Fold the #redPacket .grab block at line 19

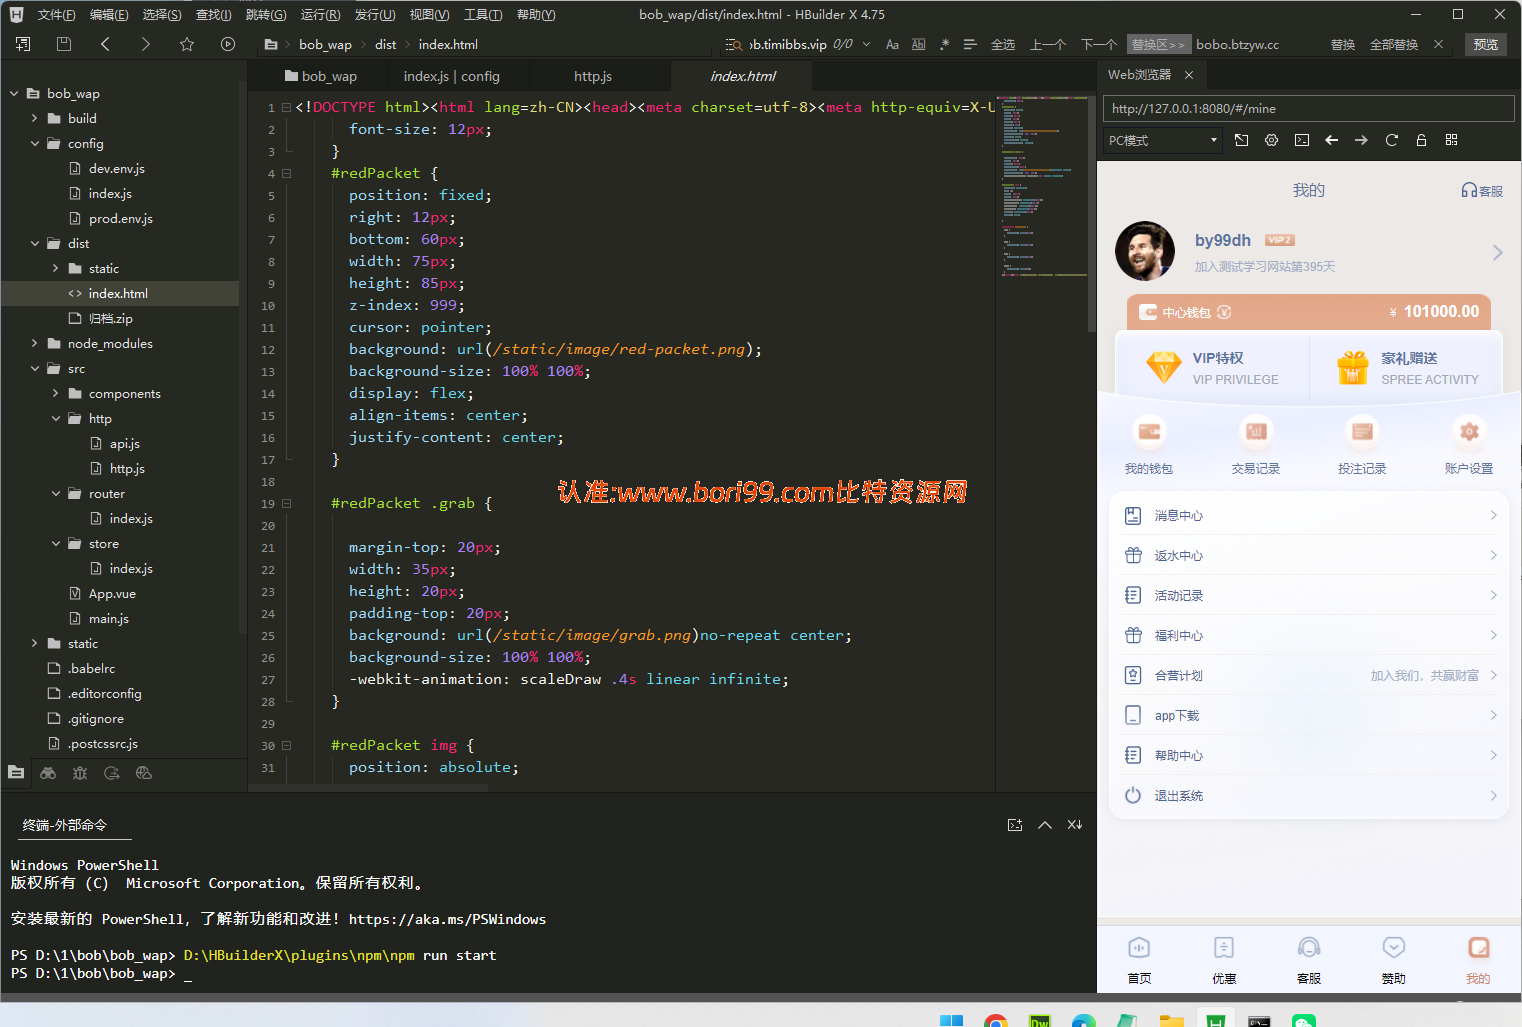(287, 503)
